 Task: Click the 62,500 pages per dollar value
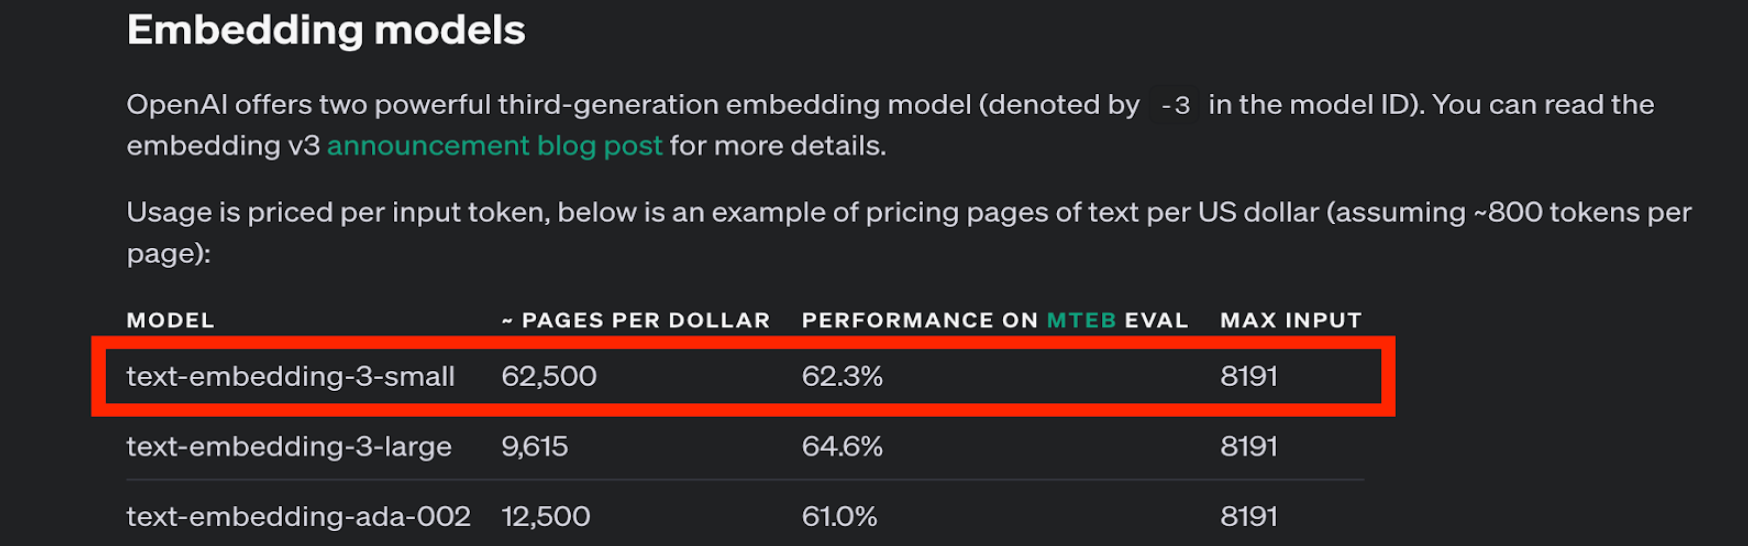point(549,376)
